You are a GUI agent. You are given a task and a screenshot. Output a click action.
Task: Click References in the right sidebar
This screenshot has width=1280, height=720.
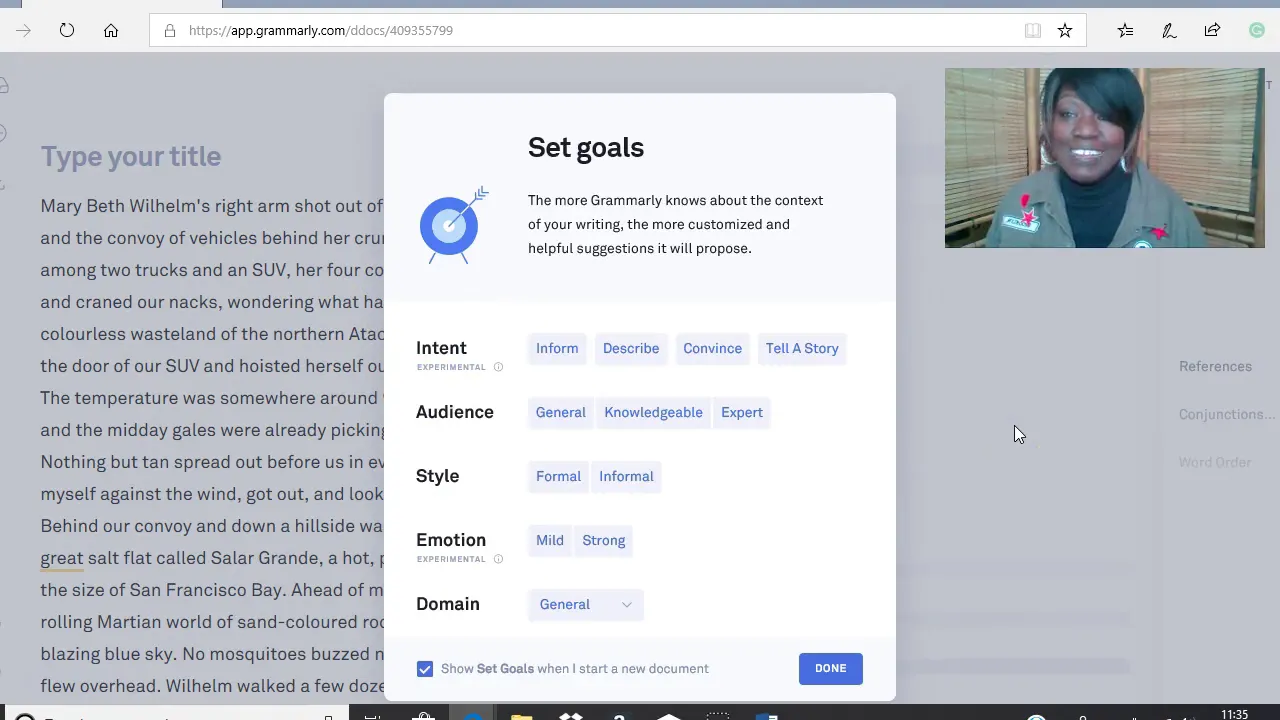click(1215, 366)
